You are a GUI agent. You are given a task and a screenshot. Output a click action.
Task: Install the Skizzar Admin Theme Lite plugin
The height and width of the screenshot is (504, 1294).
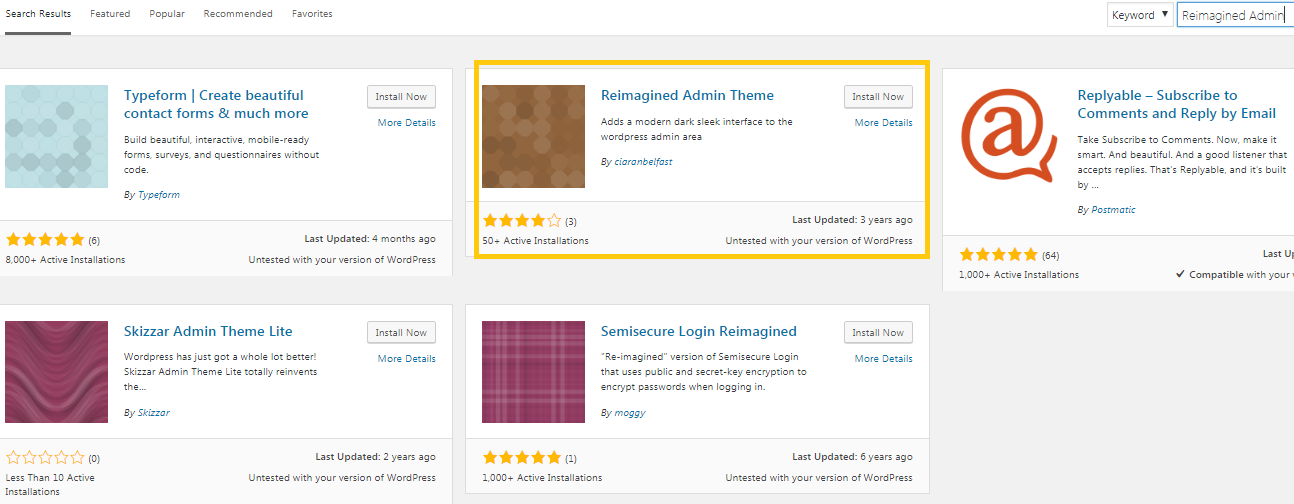401,333
